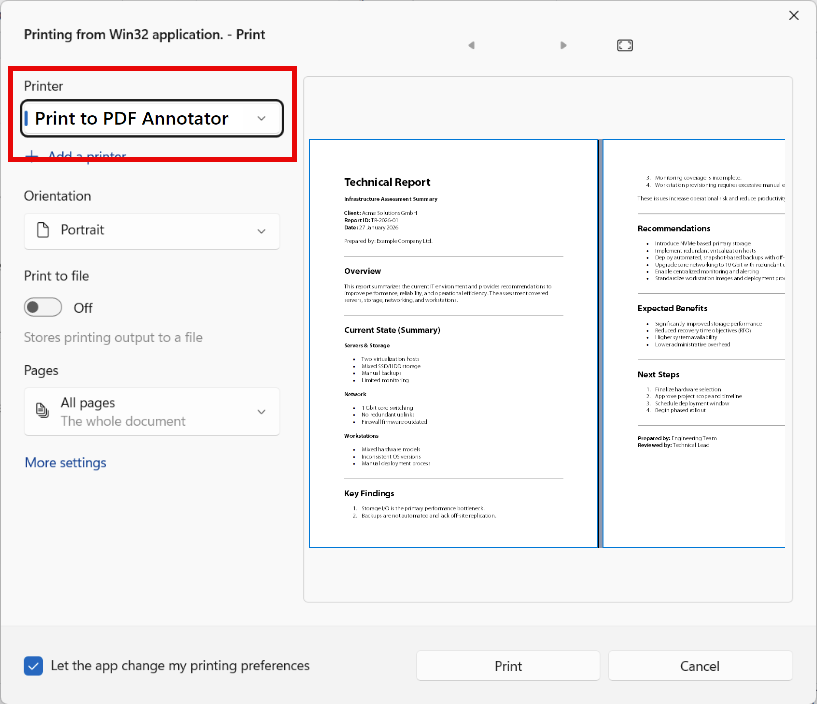Go to the previous preview page
The image size is (817, 704).
coord(471,45)
